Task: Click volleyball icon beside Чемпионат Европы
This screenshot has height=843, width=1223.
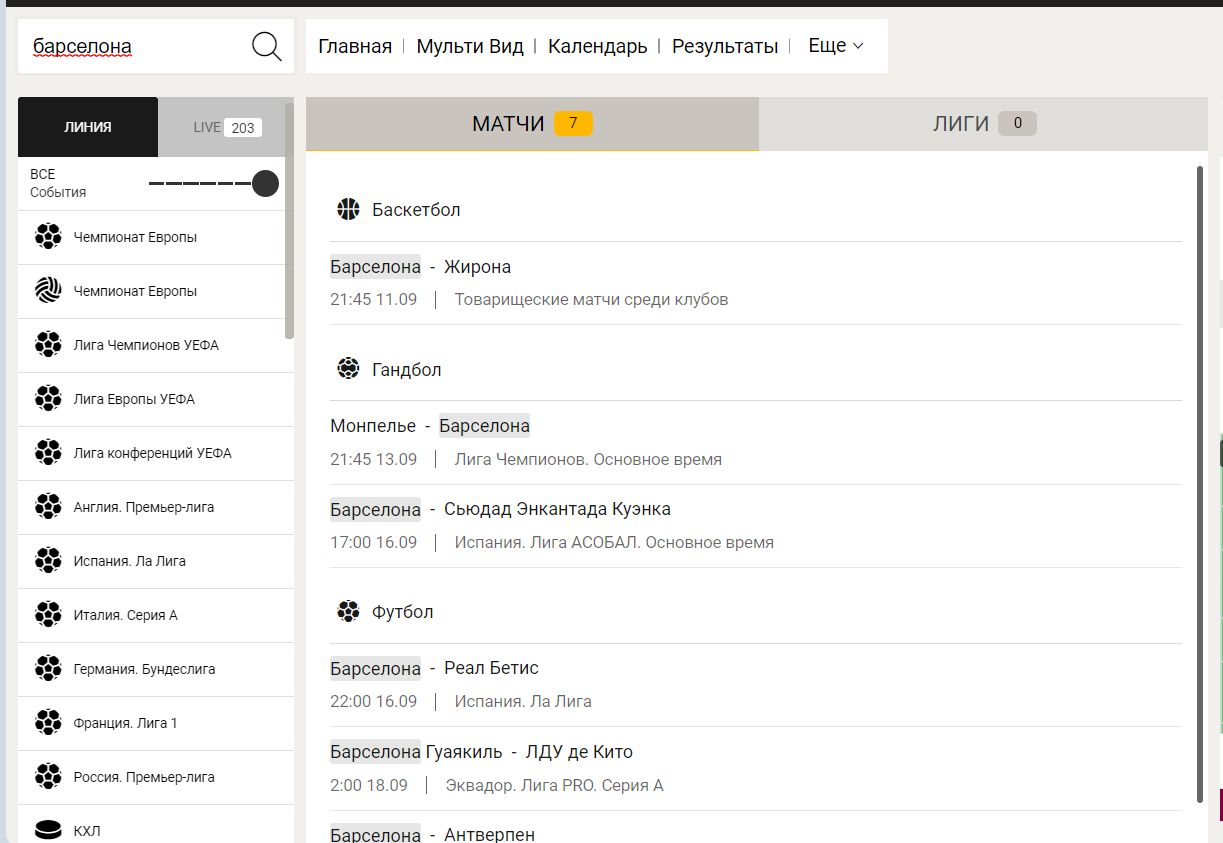Action: coord(48,291)
